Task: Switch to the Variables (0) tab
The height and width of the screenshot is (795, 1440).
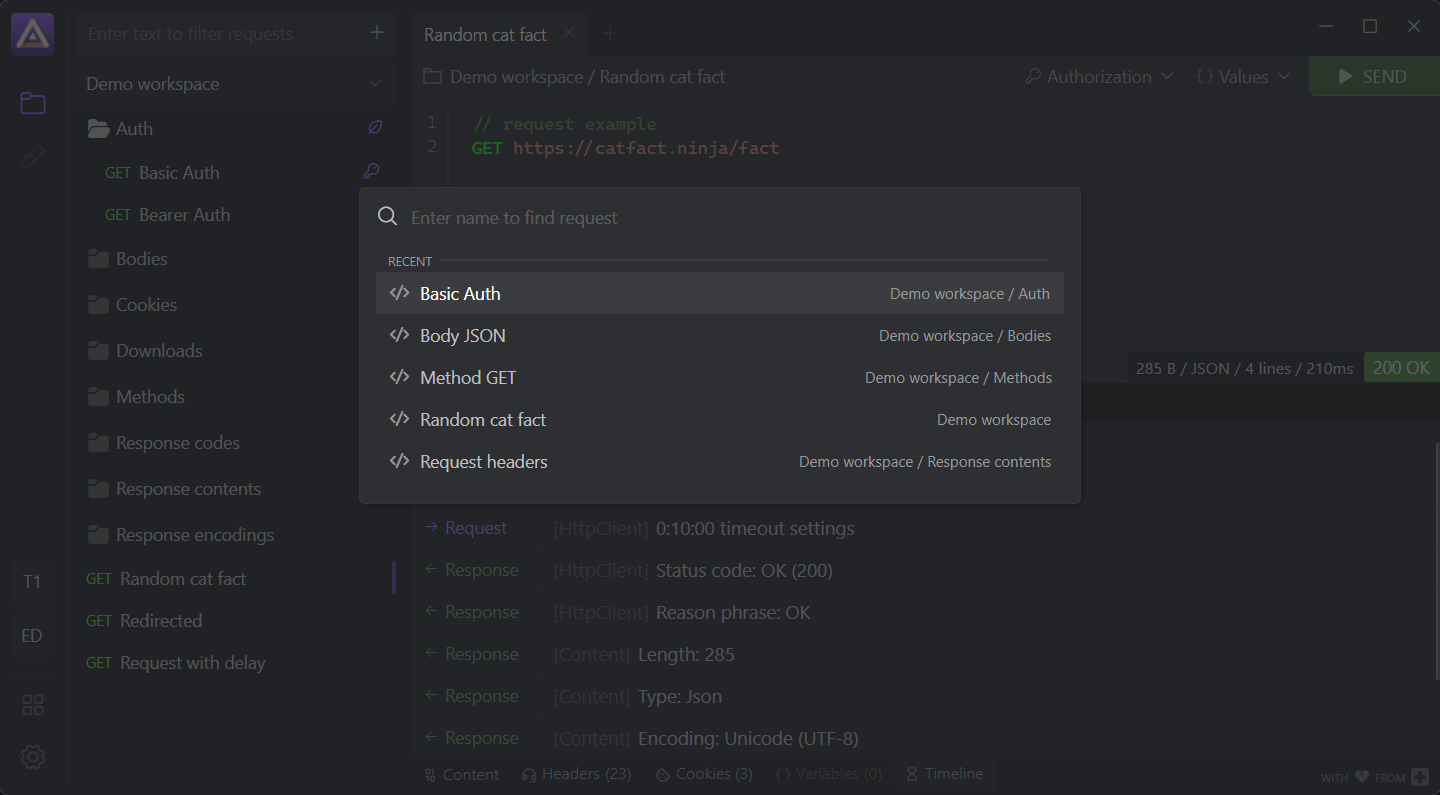Action: 829,774
